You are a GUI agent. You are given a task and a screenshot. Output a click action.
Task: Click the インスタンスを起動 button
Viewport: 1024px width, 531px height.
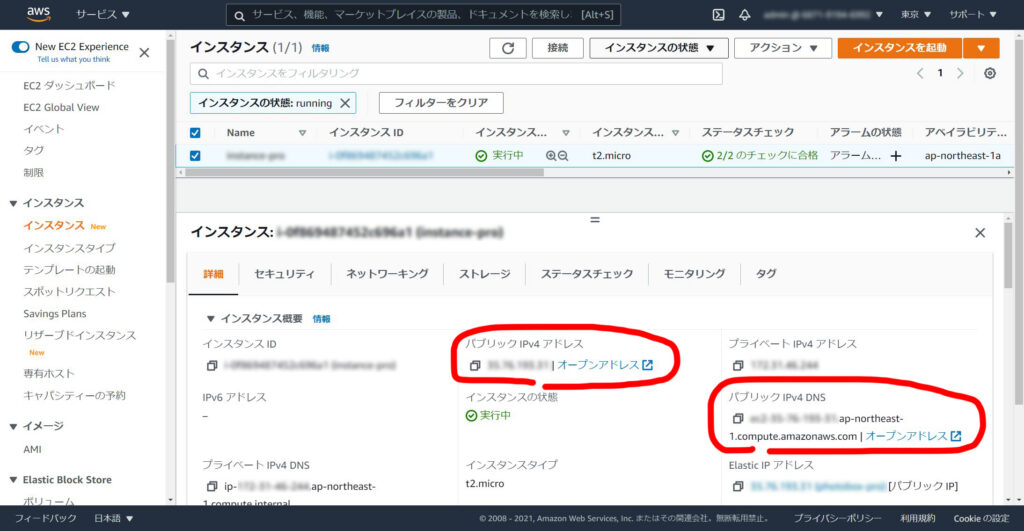tap(899, 48)
